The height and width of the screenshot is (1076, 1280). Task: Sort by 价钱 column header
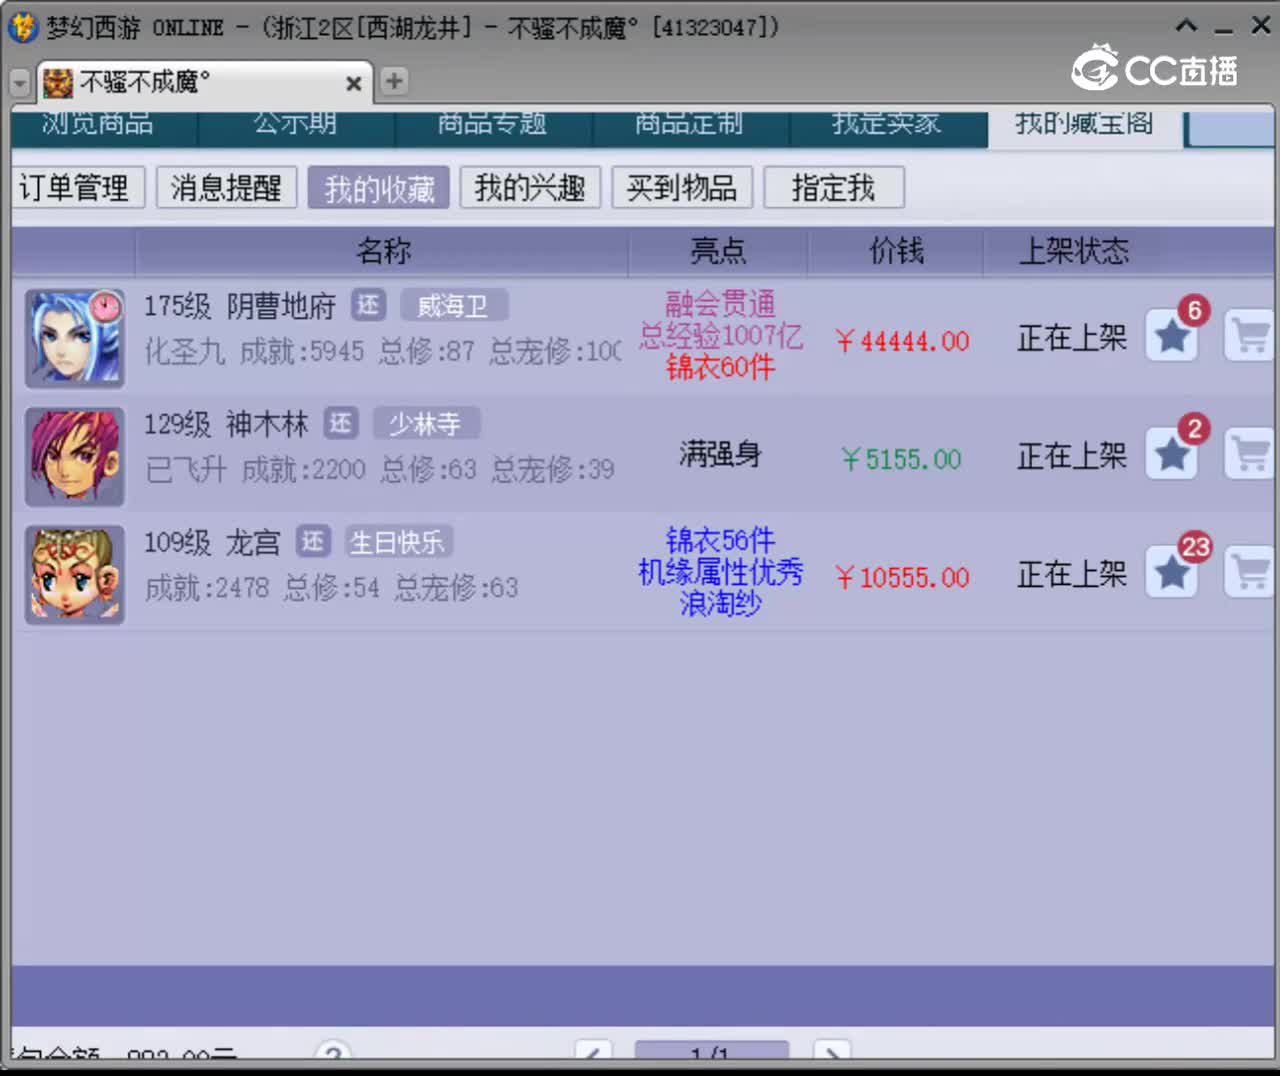[896, 251]
